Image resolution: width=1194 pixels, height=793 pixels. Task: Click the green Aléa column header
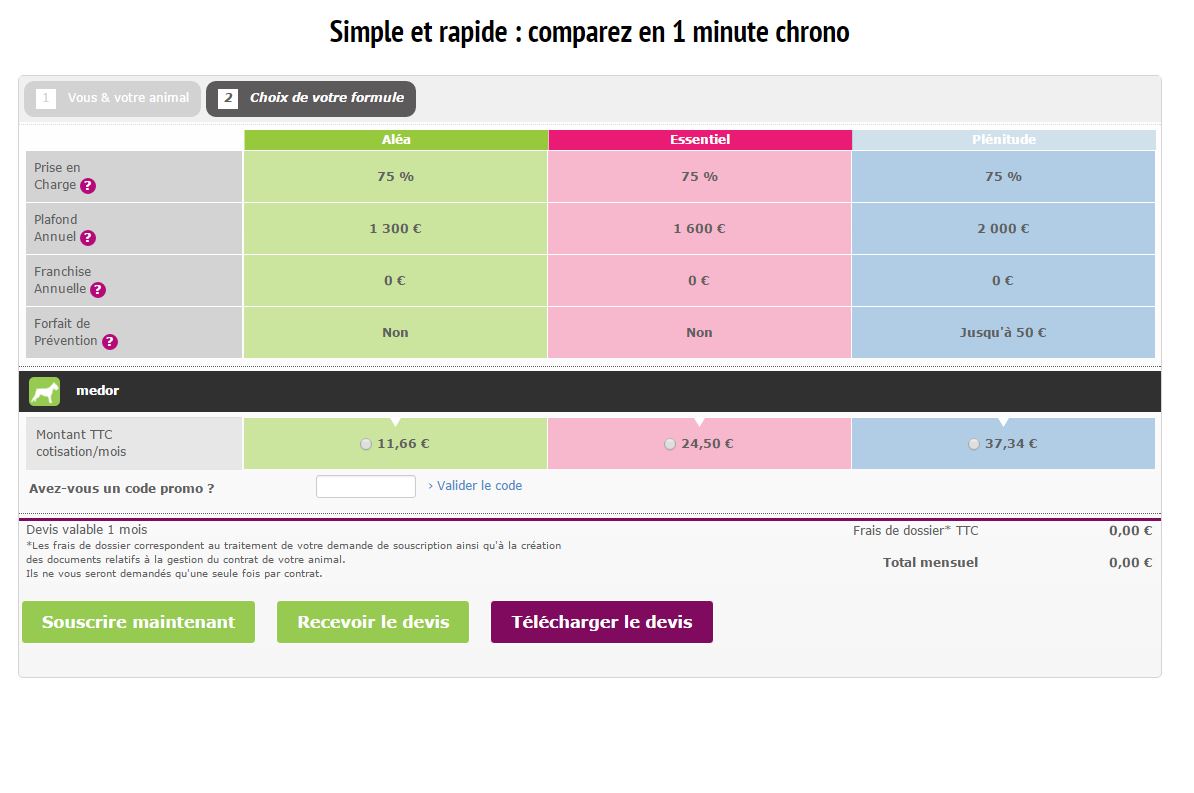(396, 140)
